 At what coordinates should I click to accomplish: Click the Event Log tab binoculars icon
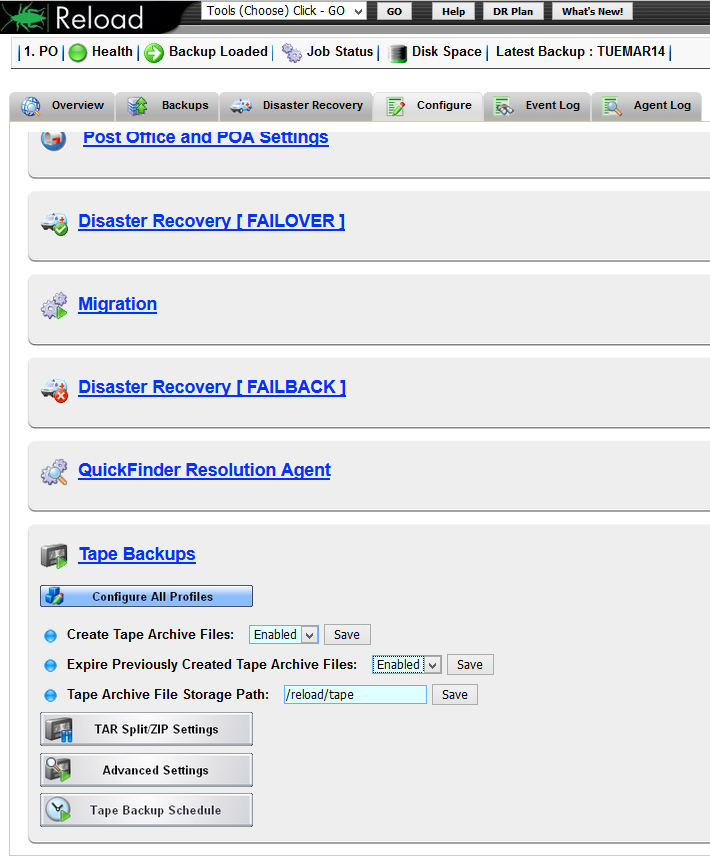point(503,106)
